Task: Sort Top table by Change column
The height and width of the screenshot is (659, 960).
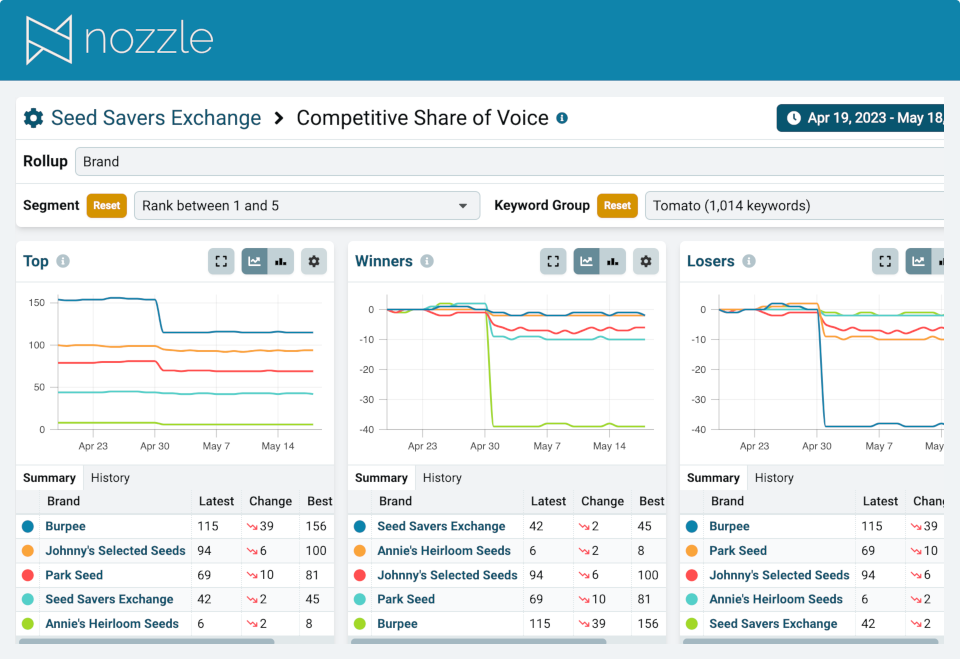Action: click(270, 501)
